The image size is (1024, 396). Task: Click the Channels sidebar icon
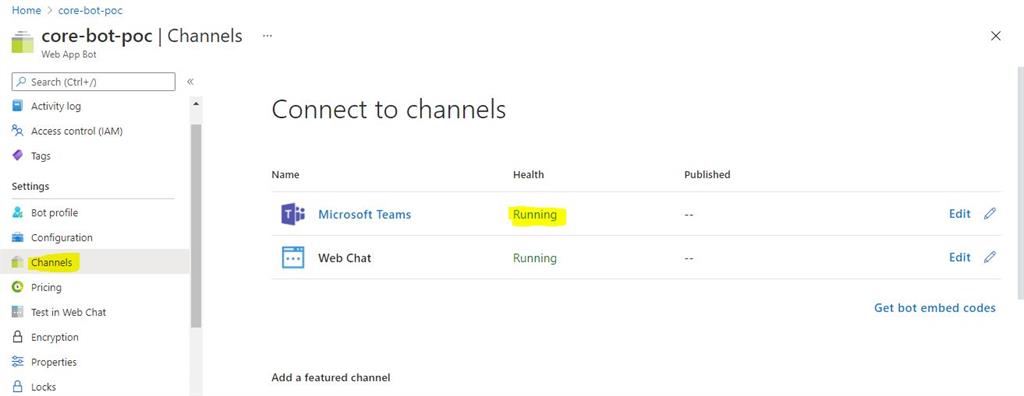click(18, 262)
